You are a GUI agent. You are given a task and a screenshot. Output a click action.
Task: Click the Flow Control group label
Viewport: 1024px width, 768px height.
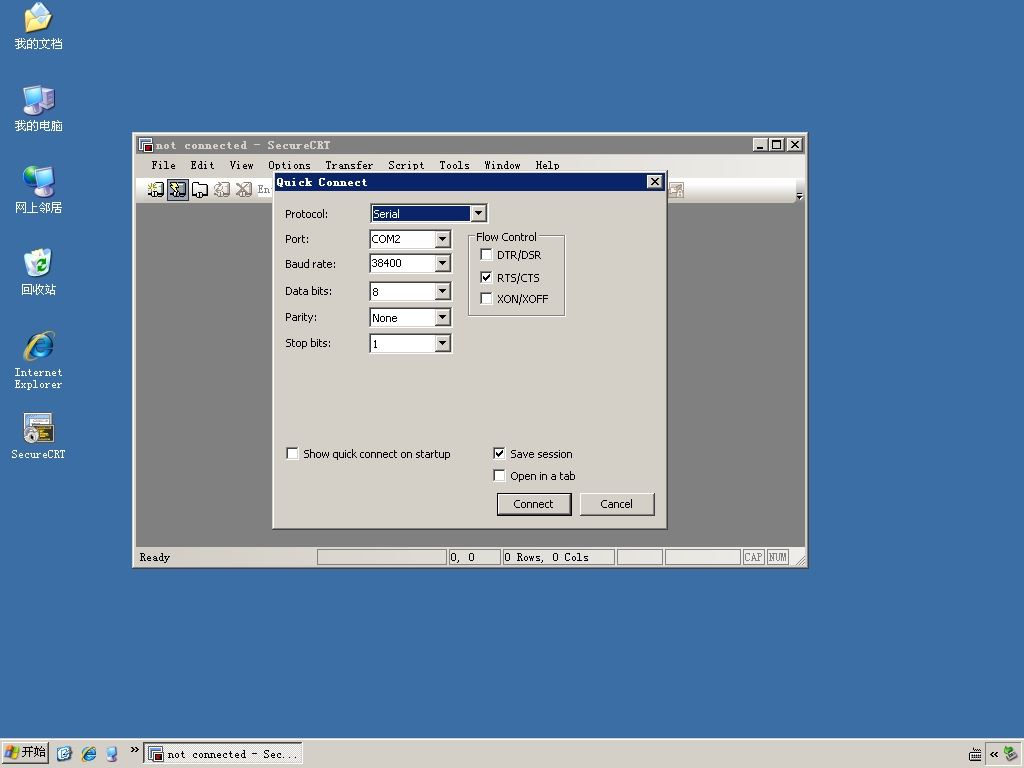tap(506, 237)
